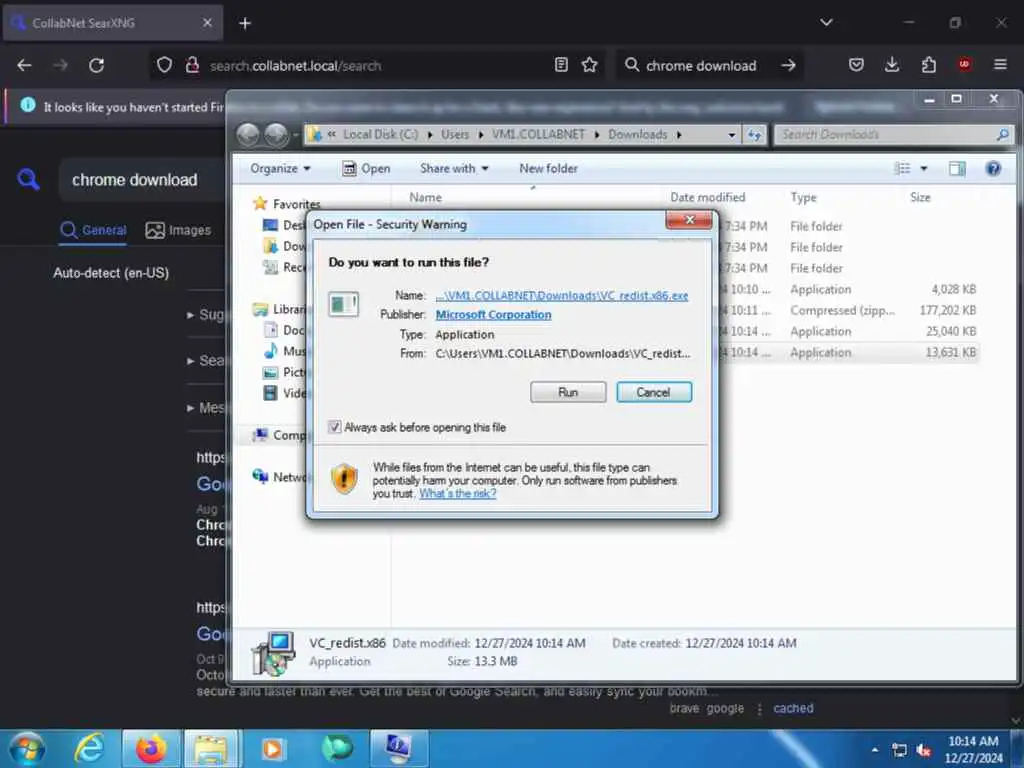Open the address bar history dropdown
This screenshot has width=1024, height=768.
(731, 135)
